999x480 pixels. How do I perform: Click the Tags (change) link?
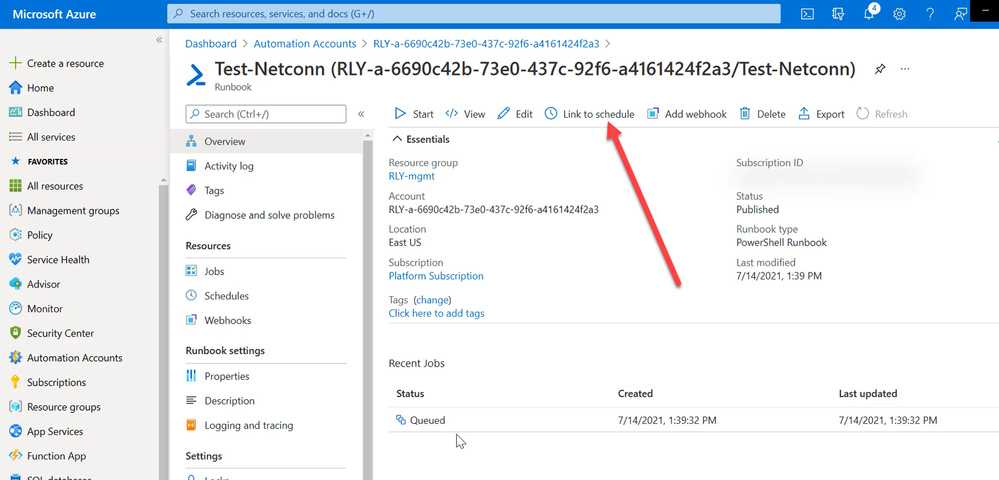pyautogui.click(x=433, y=300)
